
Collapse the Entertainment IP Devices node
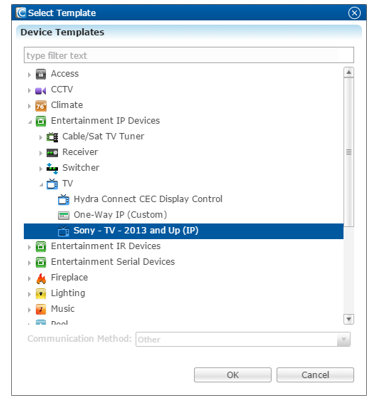tap(30, 122)
